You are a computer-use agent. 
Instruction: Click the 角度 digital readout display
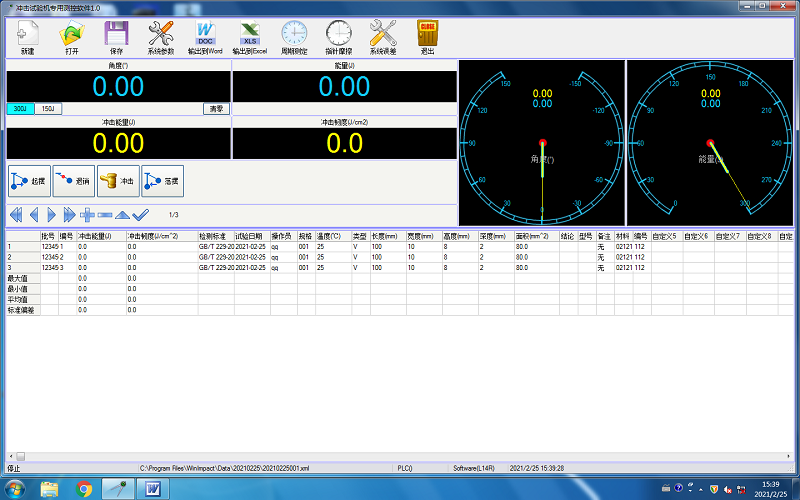click(118, 86)
